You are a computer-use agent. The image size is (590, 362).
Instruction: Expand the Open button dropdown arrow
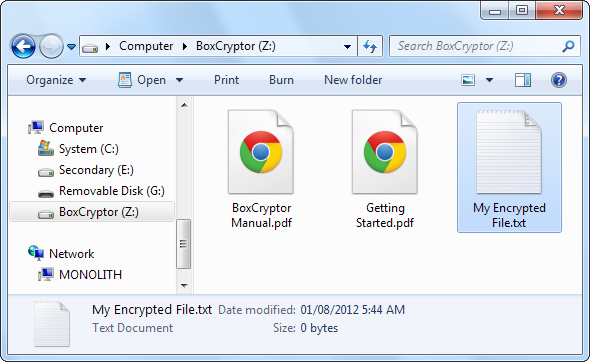point(179,80)
